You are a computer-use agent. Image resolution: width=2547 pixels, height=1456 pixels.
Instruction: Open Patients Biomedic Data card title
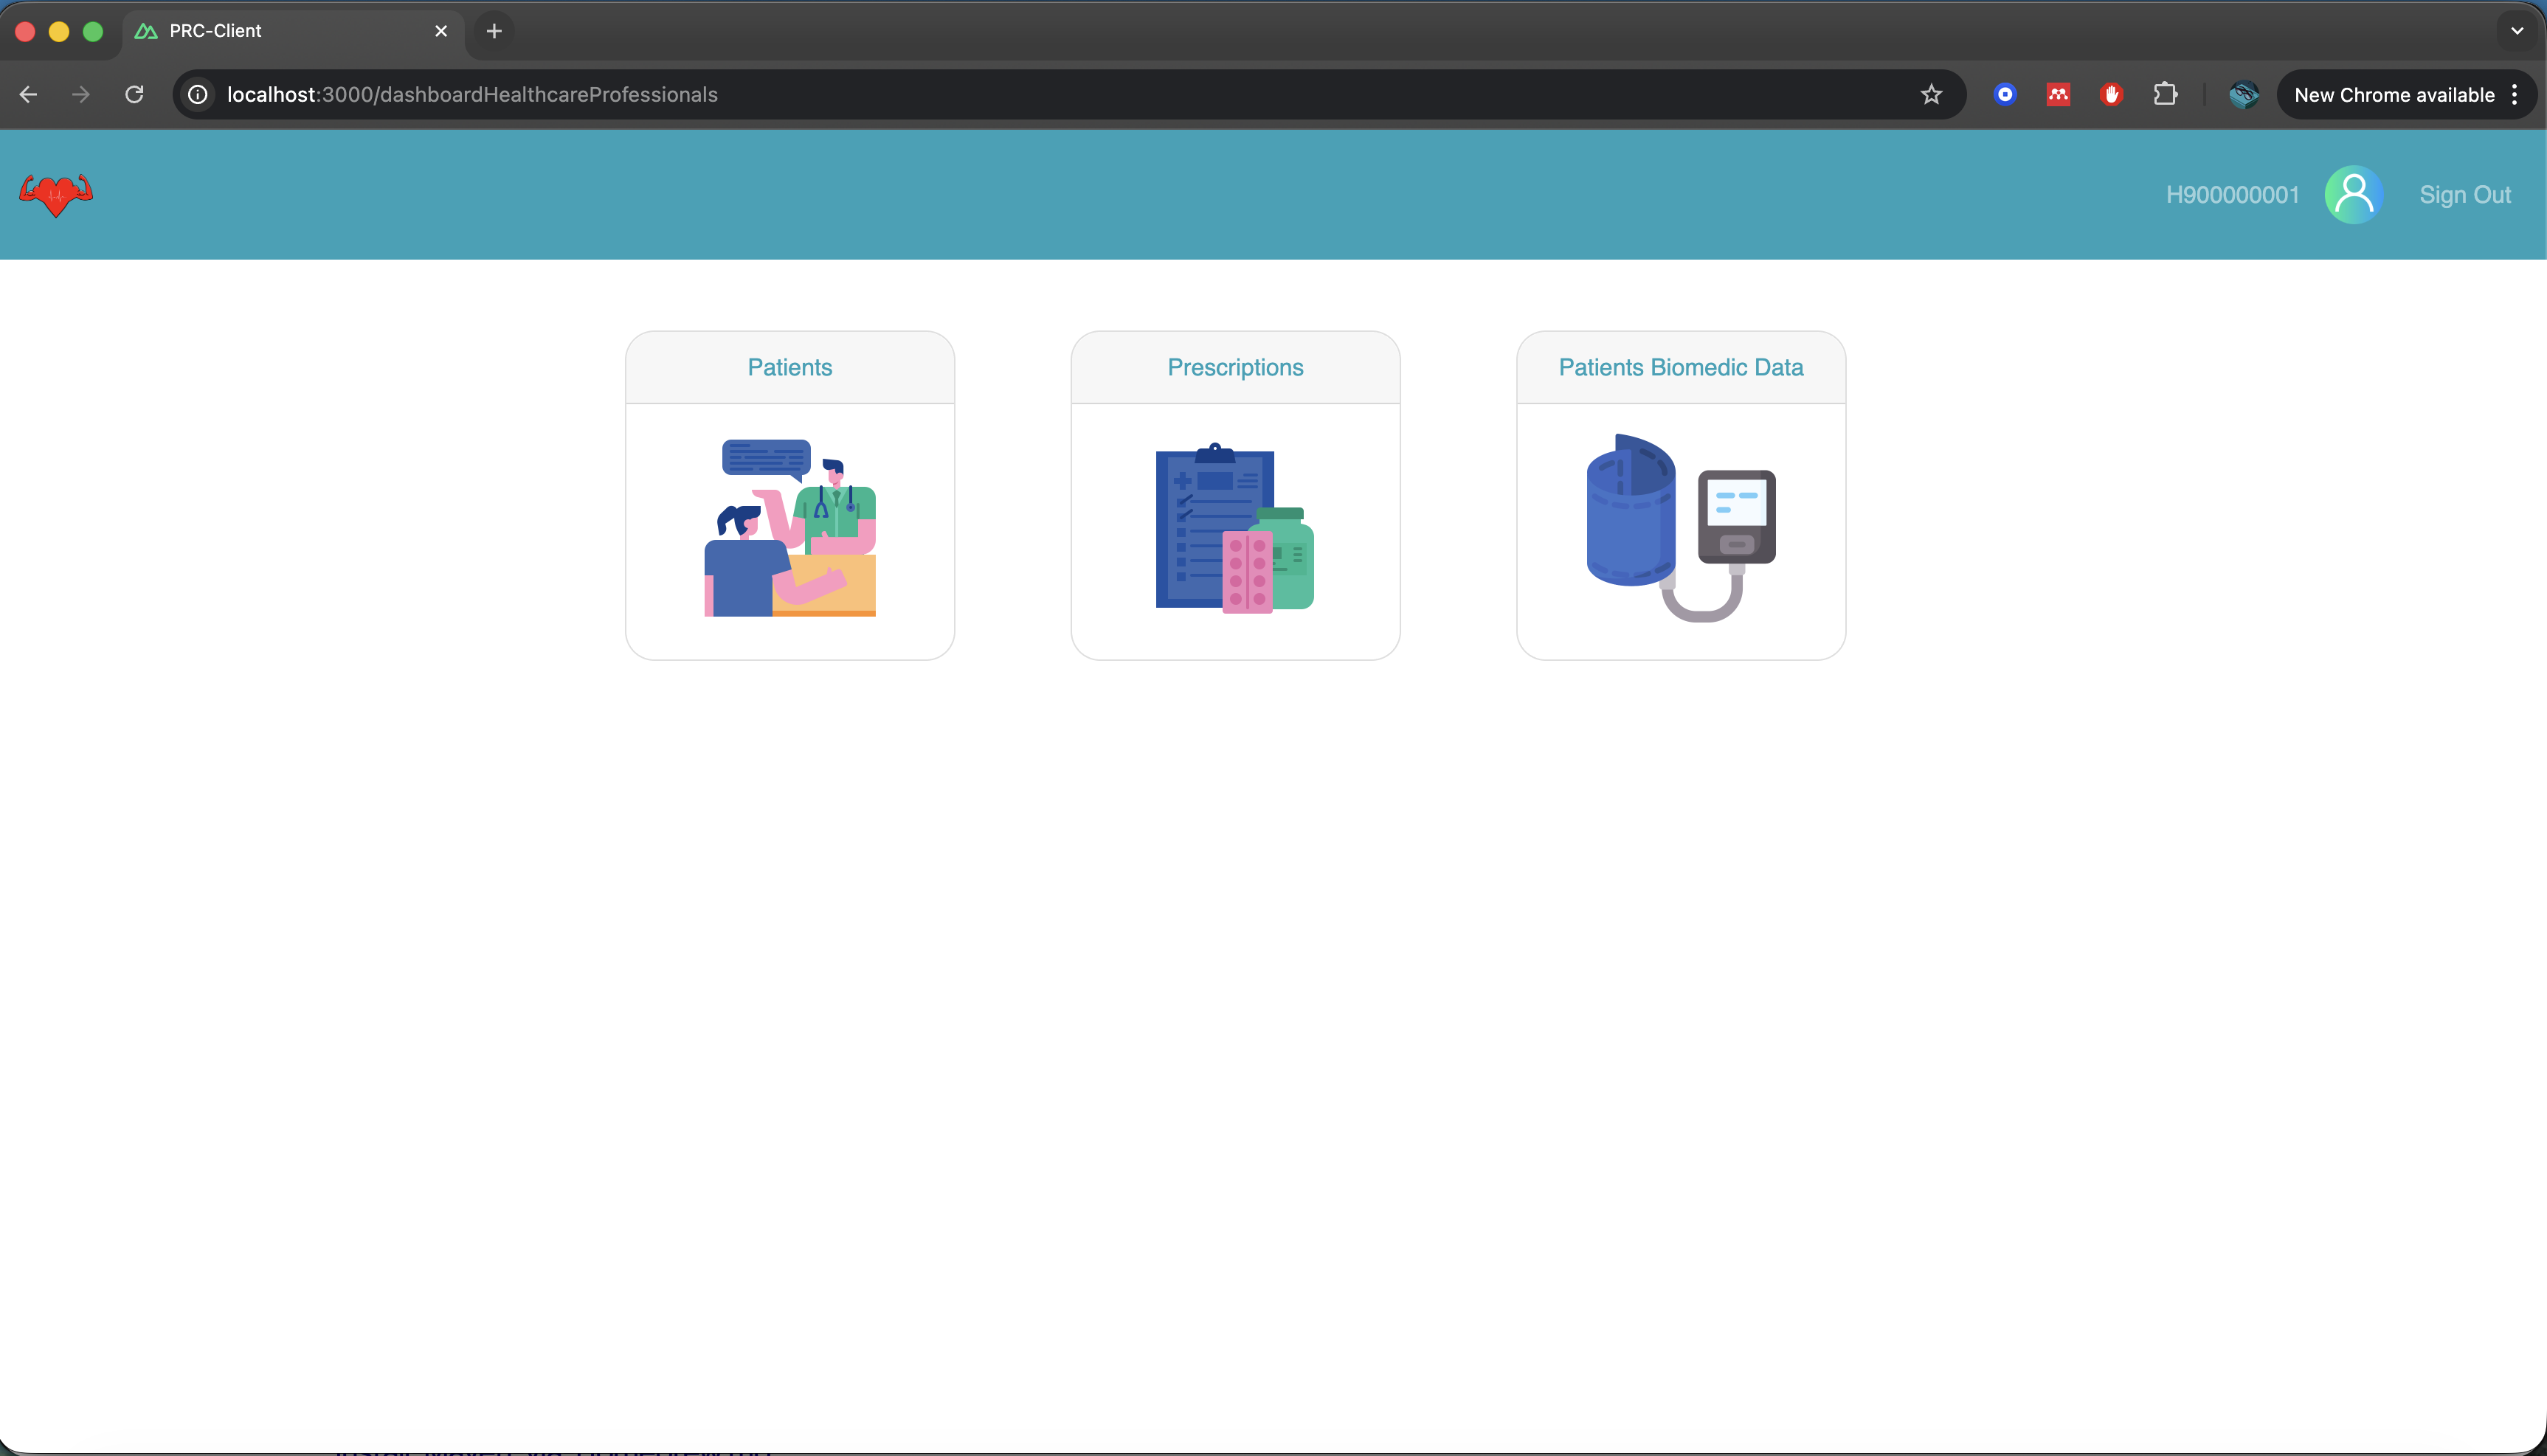(1681, 367)
